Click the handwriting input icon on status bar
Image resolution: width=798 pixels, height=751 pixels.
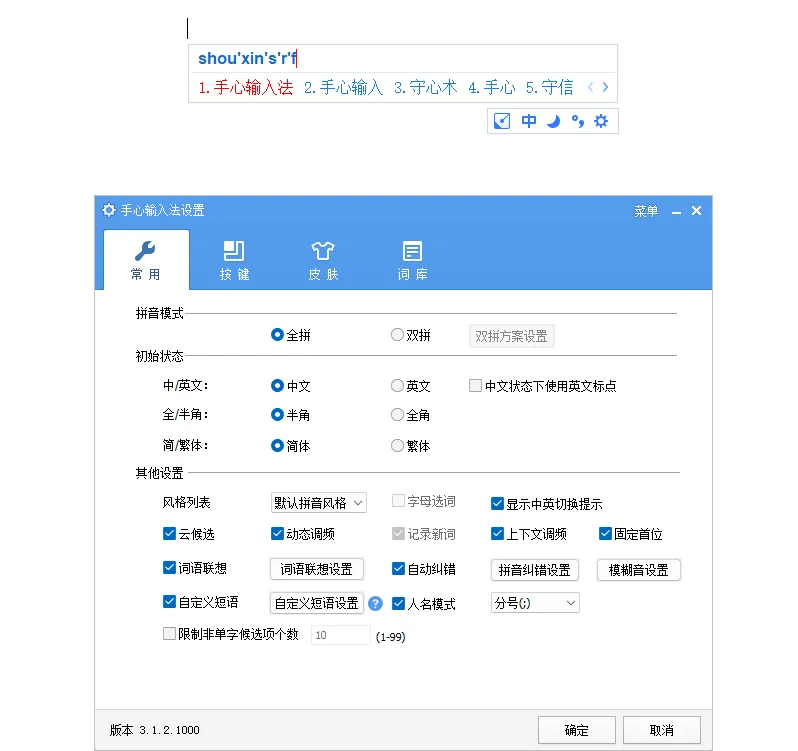pyautogui.click(x=502, y=121)
